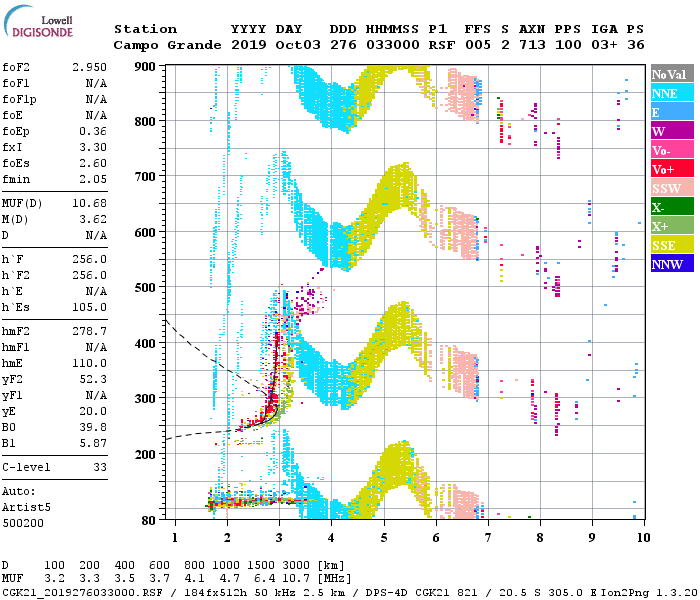
Task: Click the foEs value 2.60
Action: (93, 163)
